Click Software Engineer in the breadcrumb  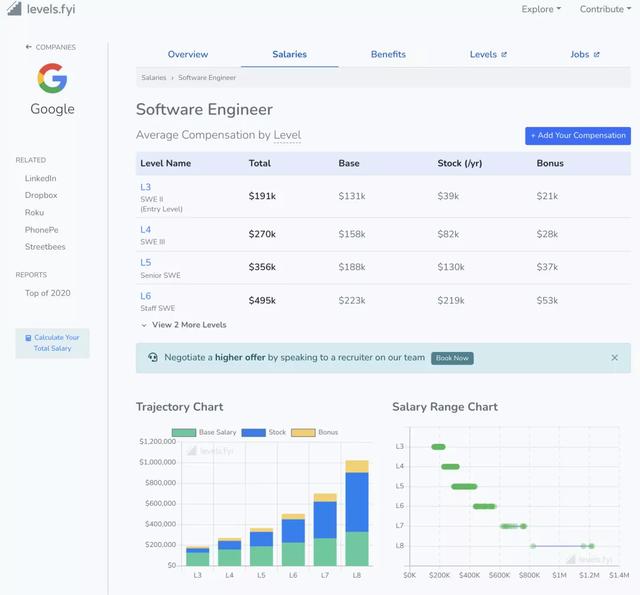pyautogui.click(x=207, y=78)
